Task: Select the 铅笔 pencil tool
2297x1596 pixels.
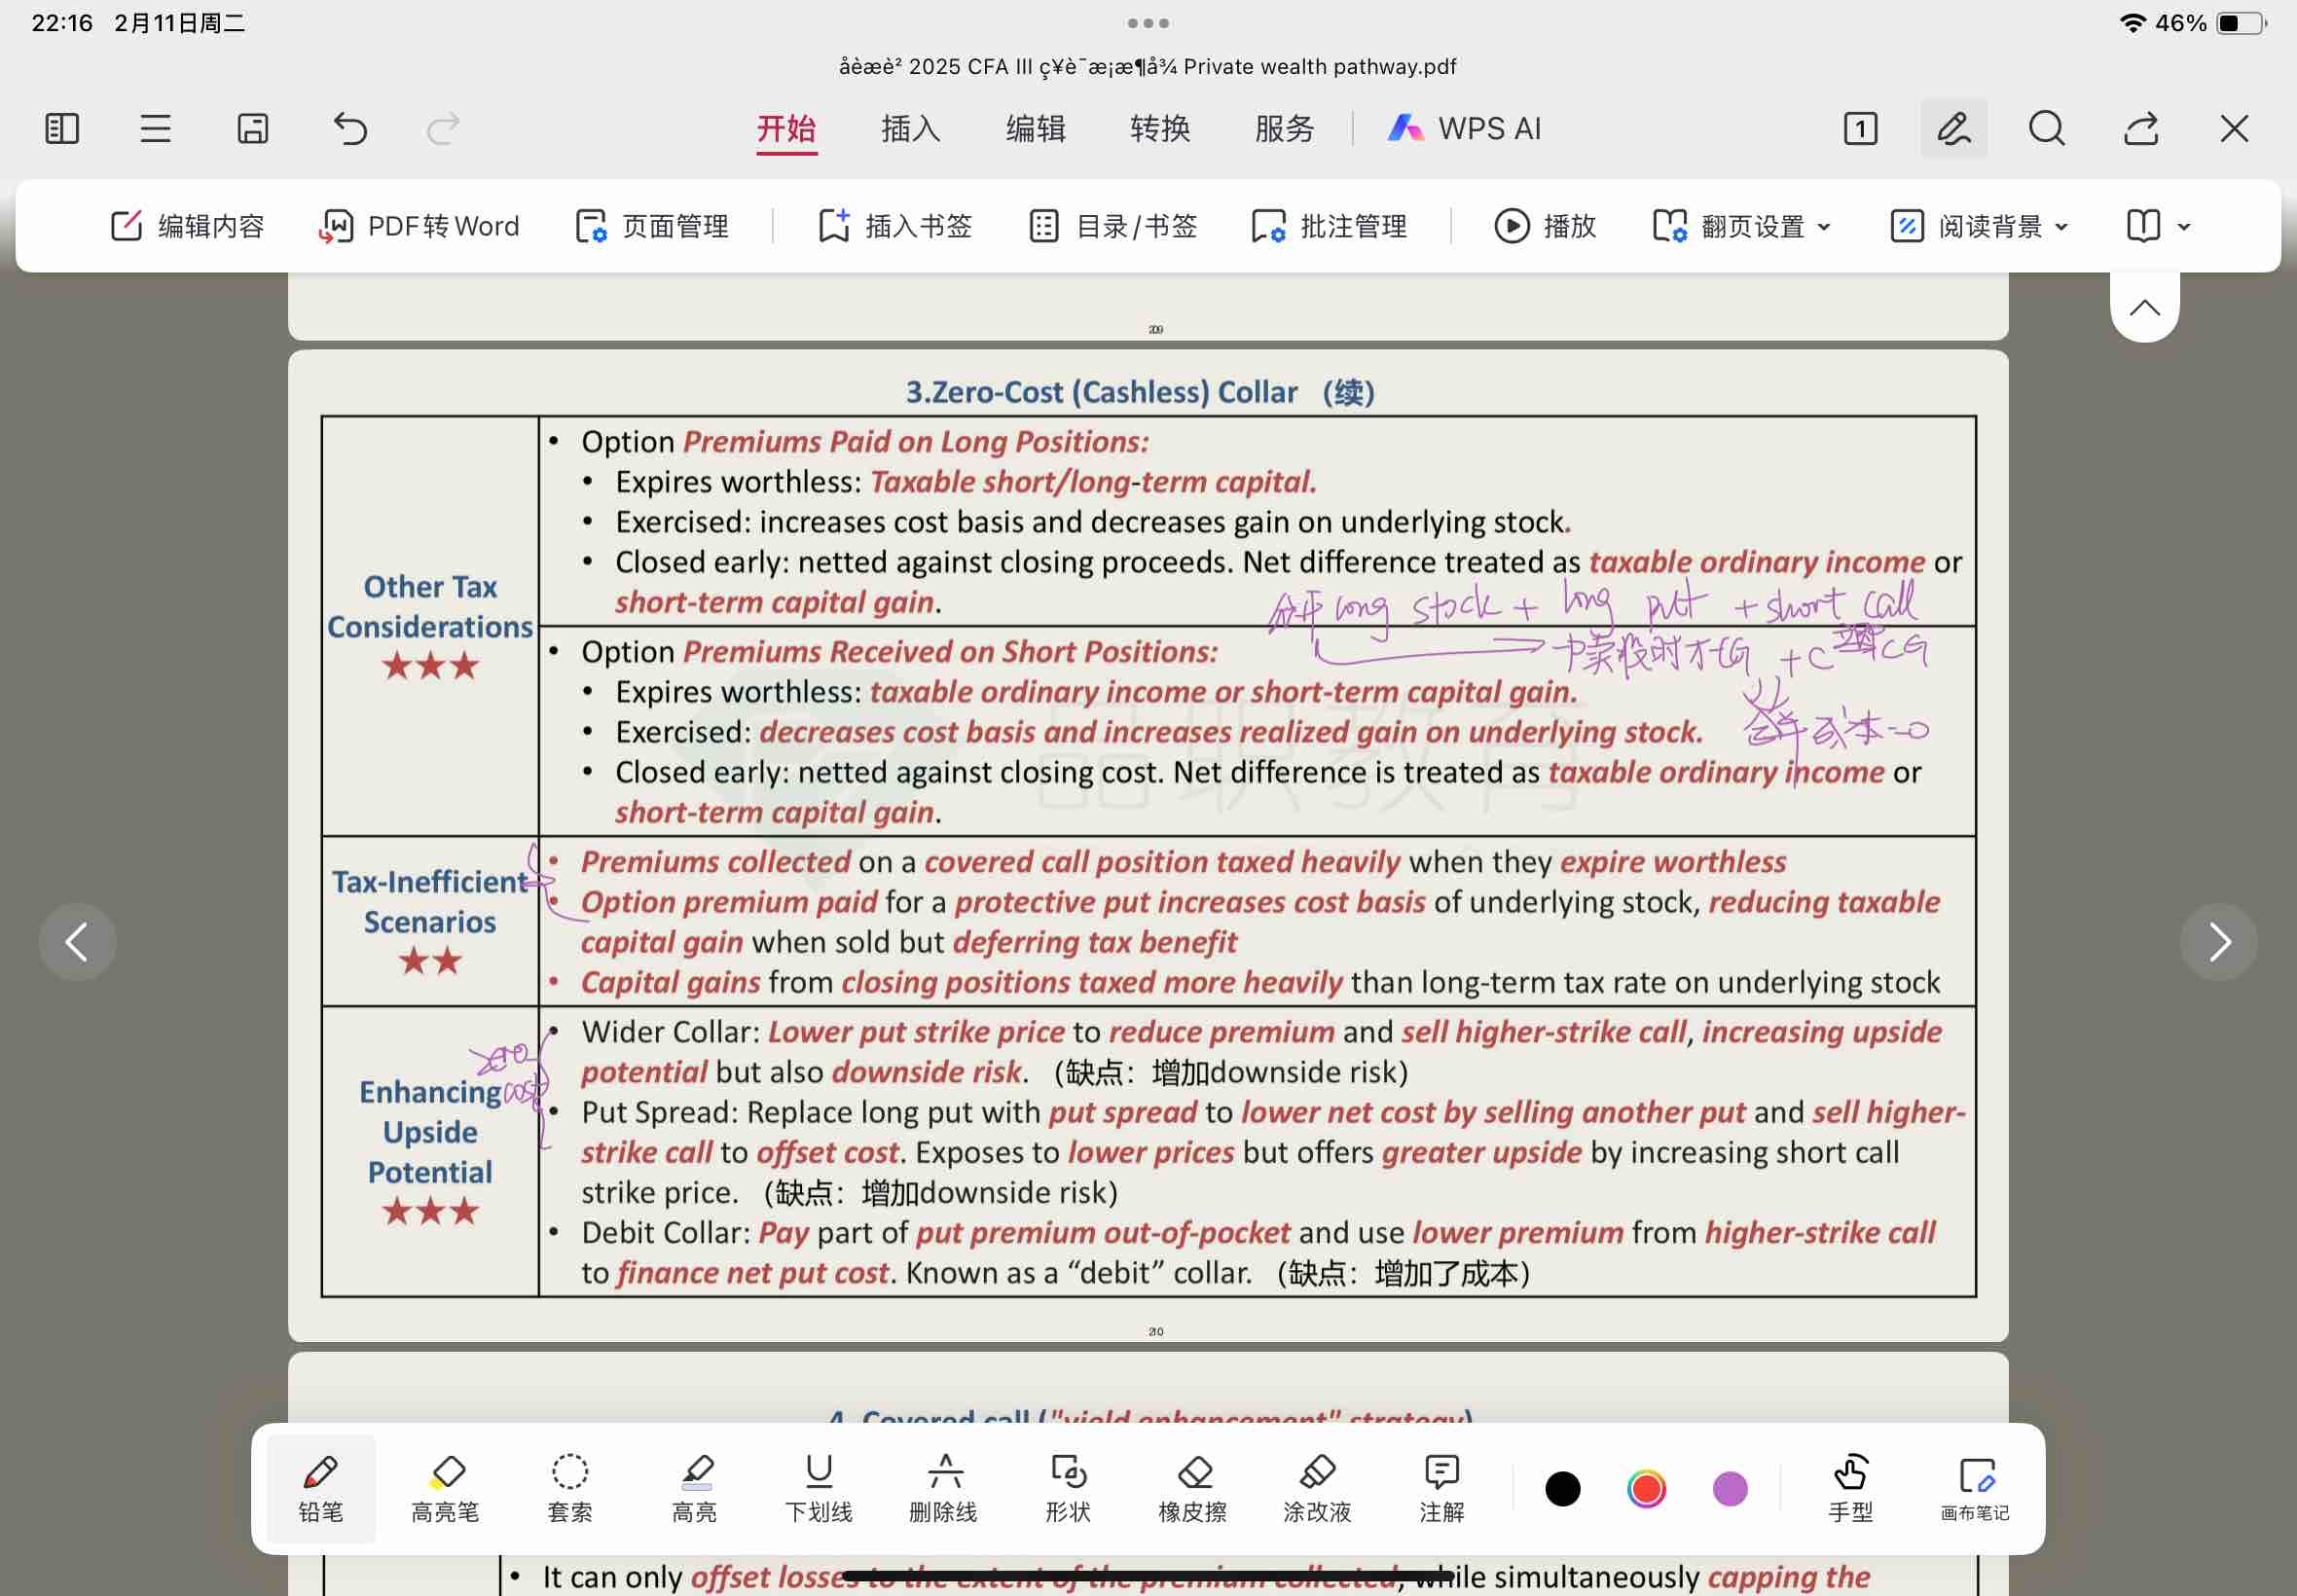Action: (321, 1489)
